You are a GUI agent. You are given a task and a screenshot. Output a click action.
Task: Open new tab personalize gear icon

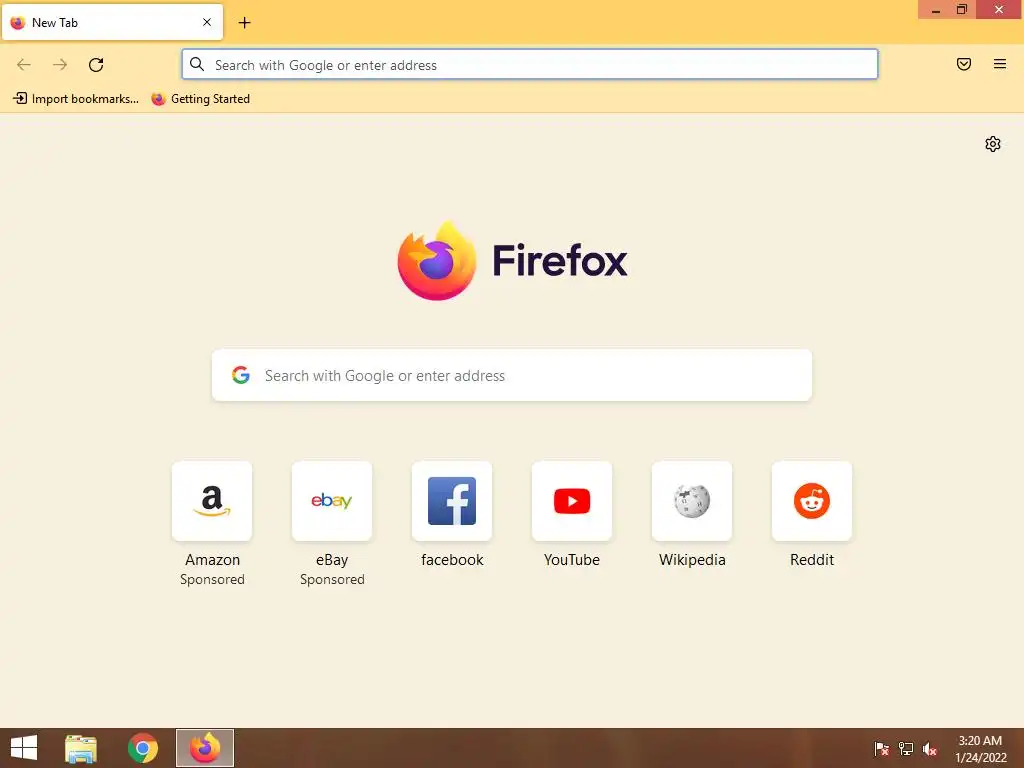pyautogui.click(x=993, y=144)
